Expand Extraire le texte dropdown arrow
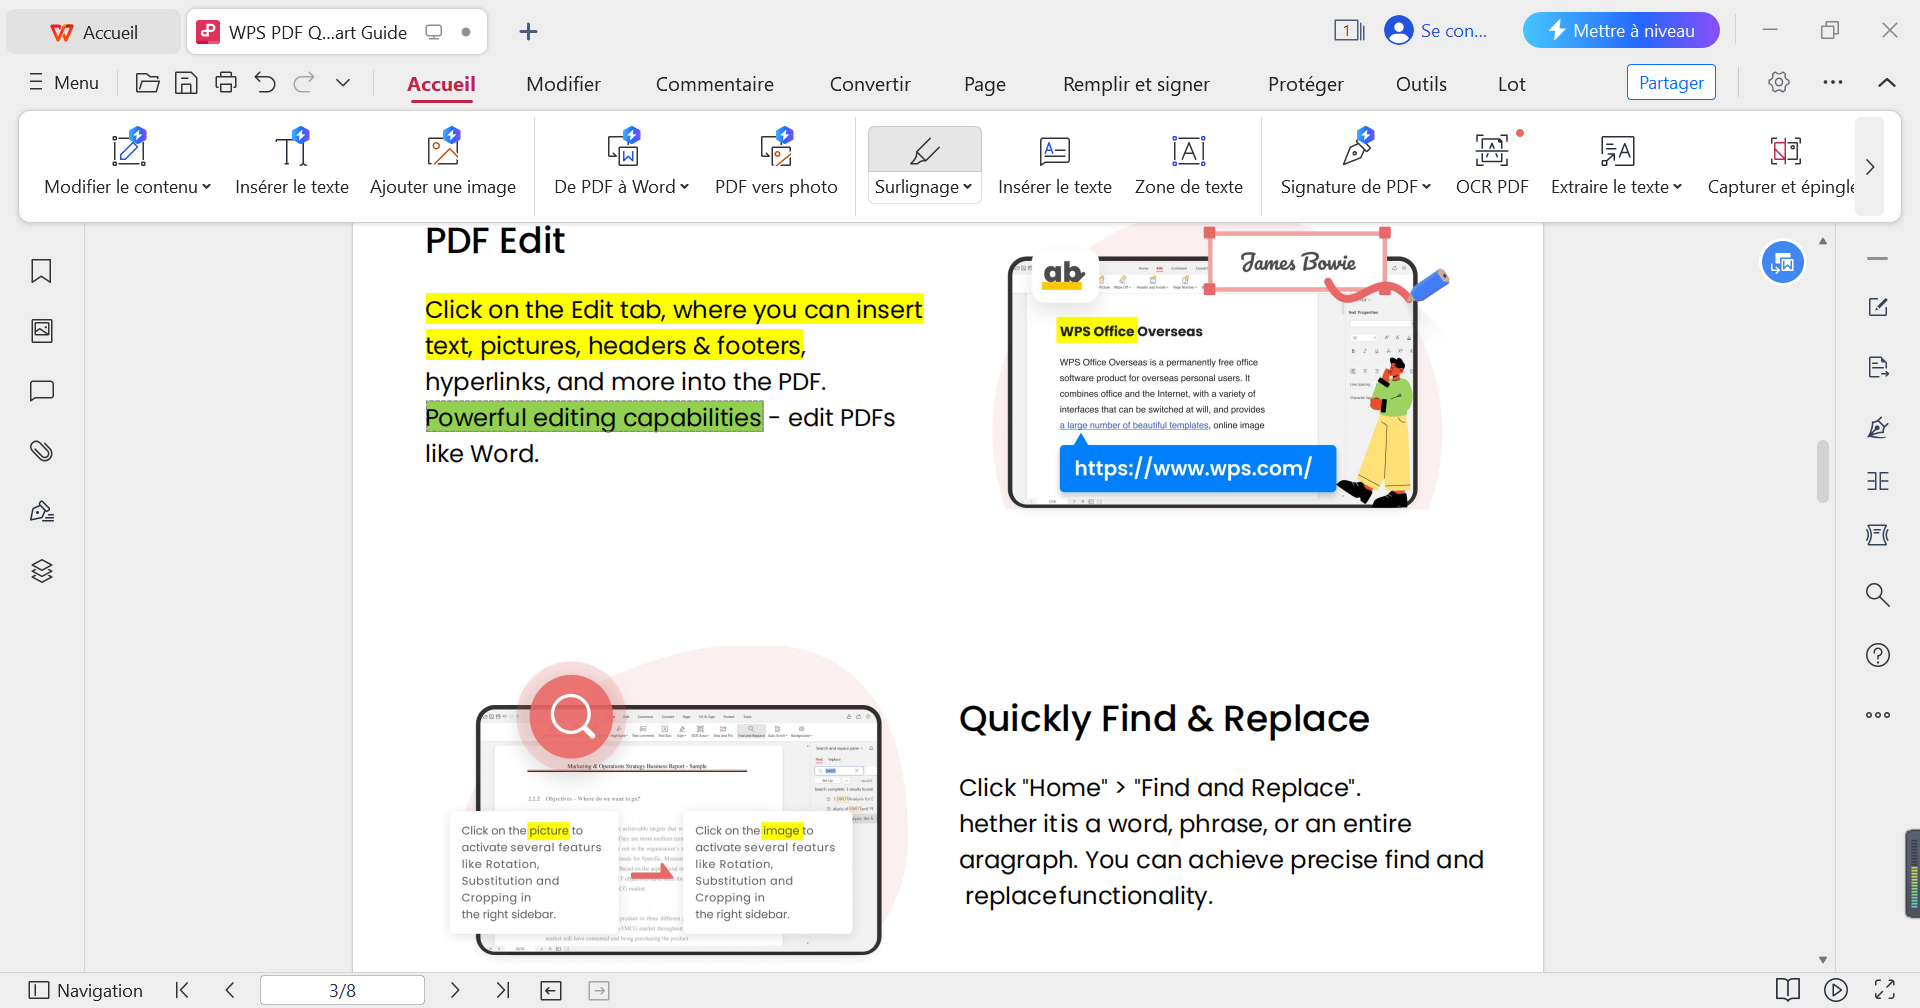This screenshot has width=1920, height=1008. pyautogui.click(x=1677, y=187)
